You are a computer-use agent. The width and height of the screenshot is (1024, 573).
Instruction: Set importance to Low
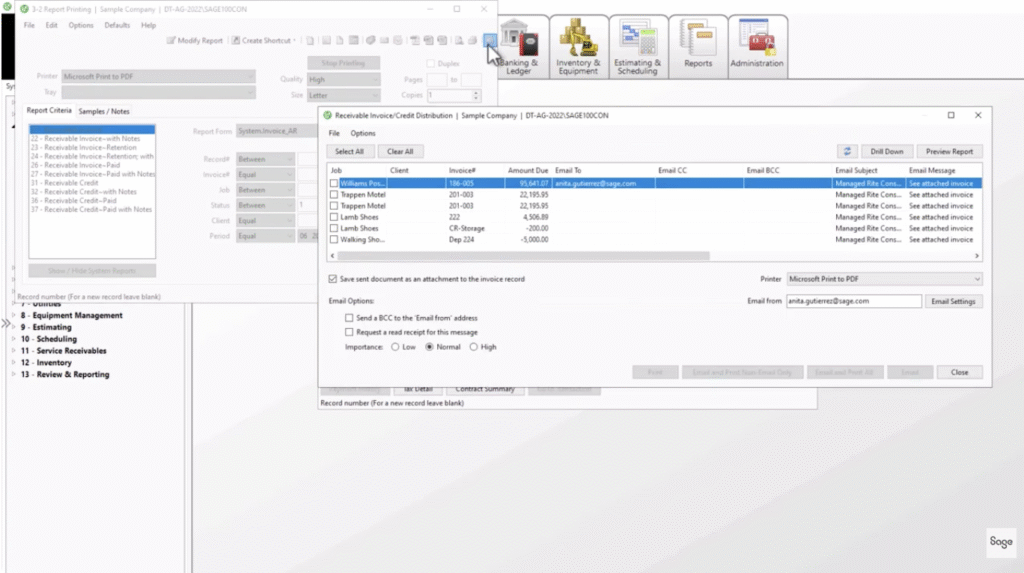[x=395, y=347]
